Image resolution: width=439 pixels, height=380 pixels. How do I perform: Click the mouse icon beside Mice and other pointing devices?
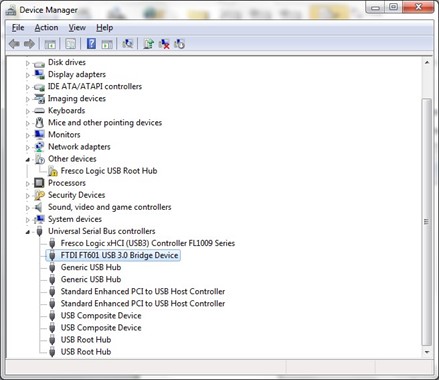[x=39, y=123]
